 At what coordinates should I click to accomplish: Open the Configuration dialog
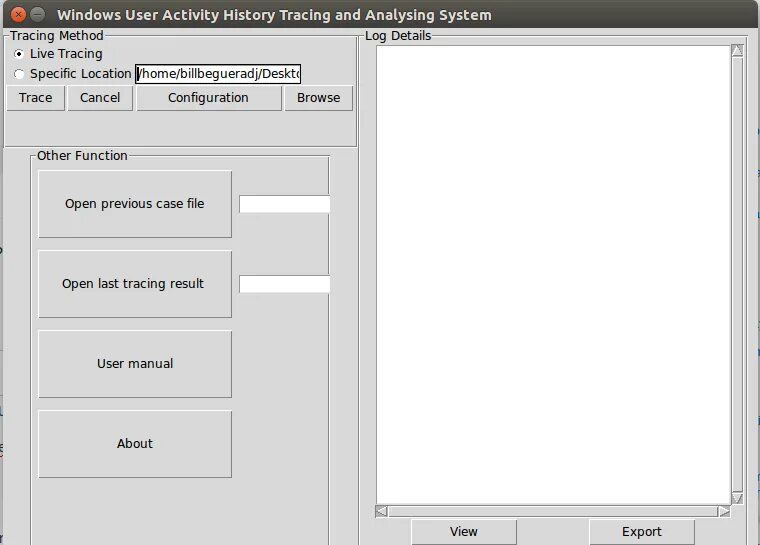tap(208, 98)
